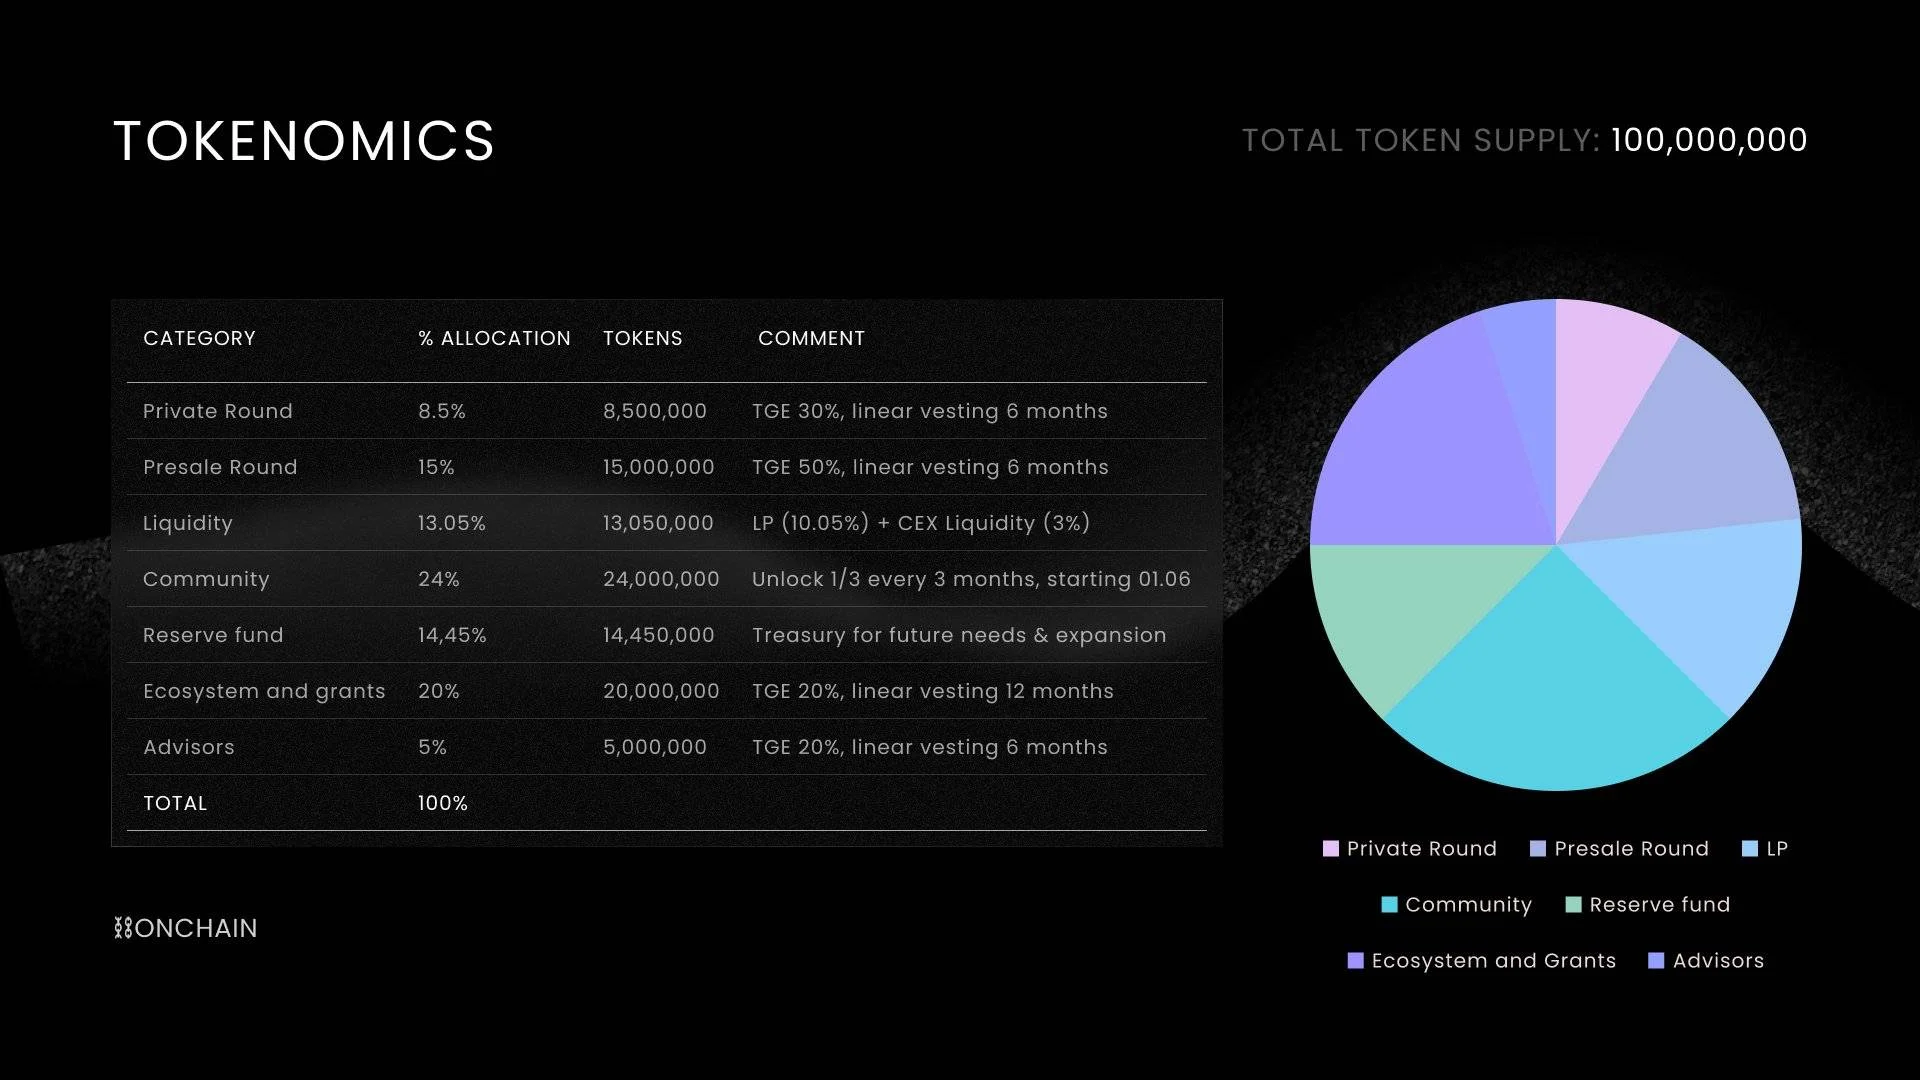The image size is (1920, 1080).
Task: Click the Advisors legend color square
Action: click(1656, 961)
